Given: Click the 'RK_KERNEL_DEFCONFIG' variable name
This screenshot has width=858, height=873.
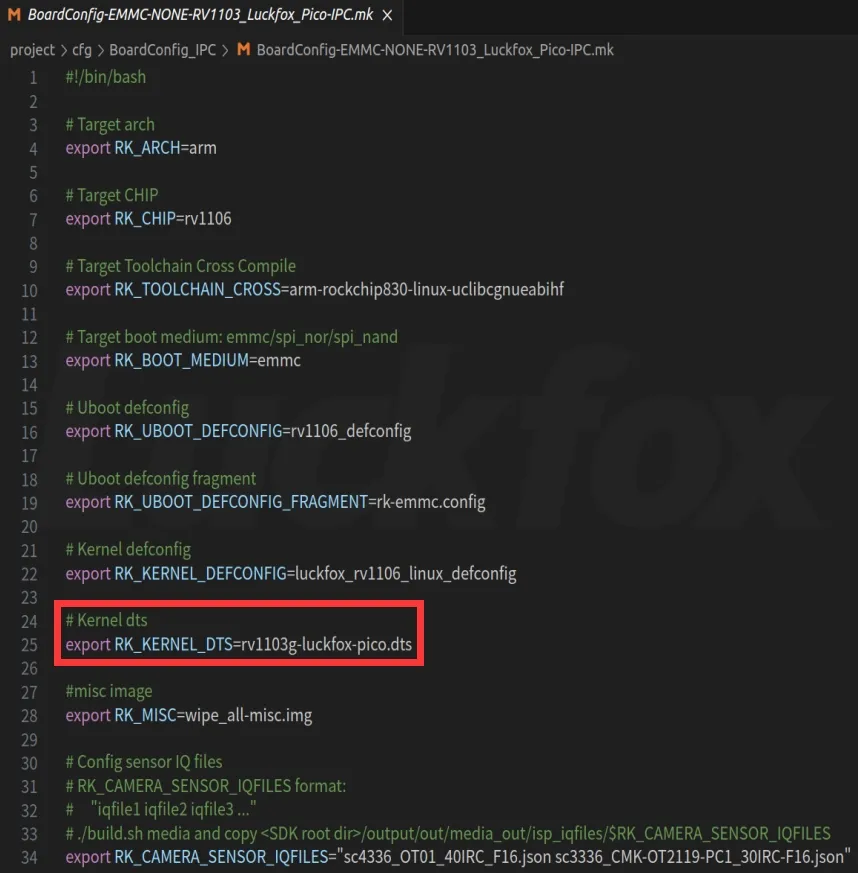Looking at the screenshot, I should (200, 573).
